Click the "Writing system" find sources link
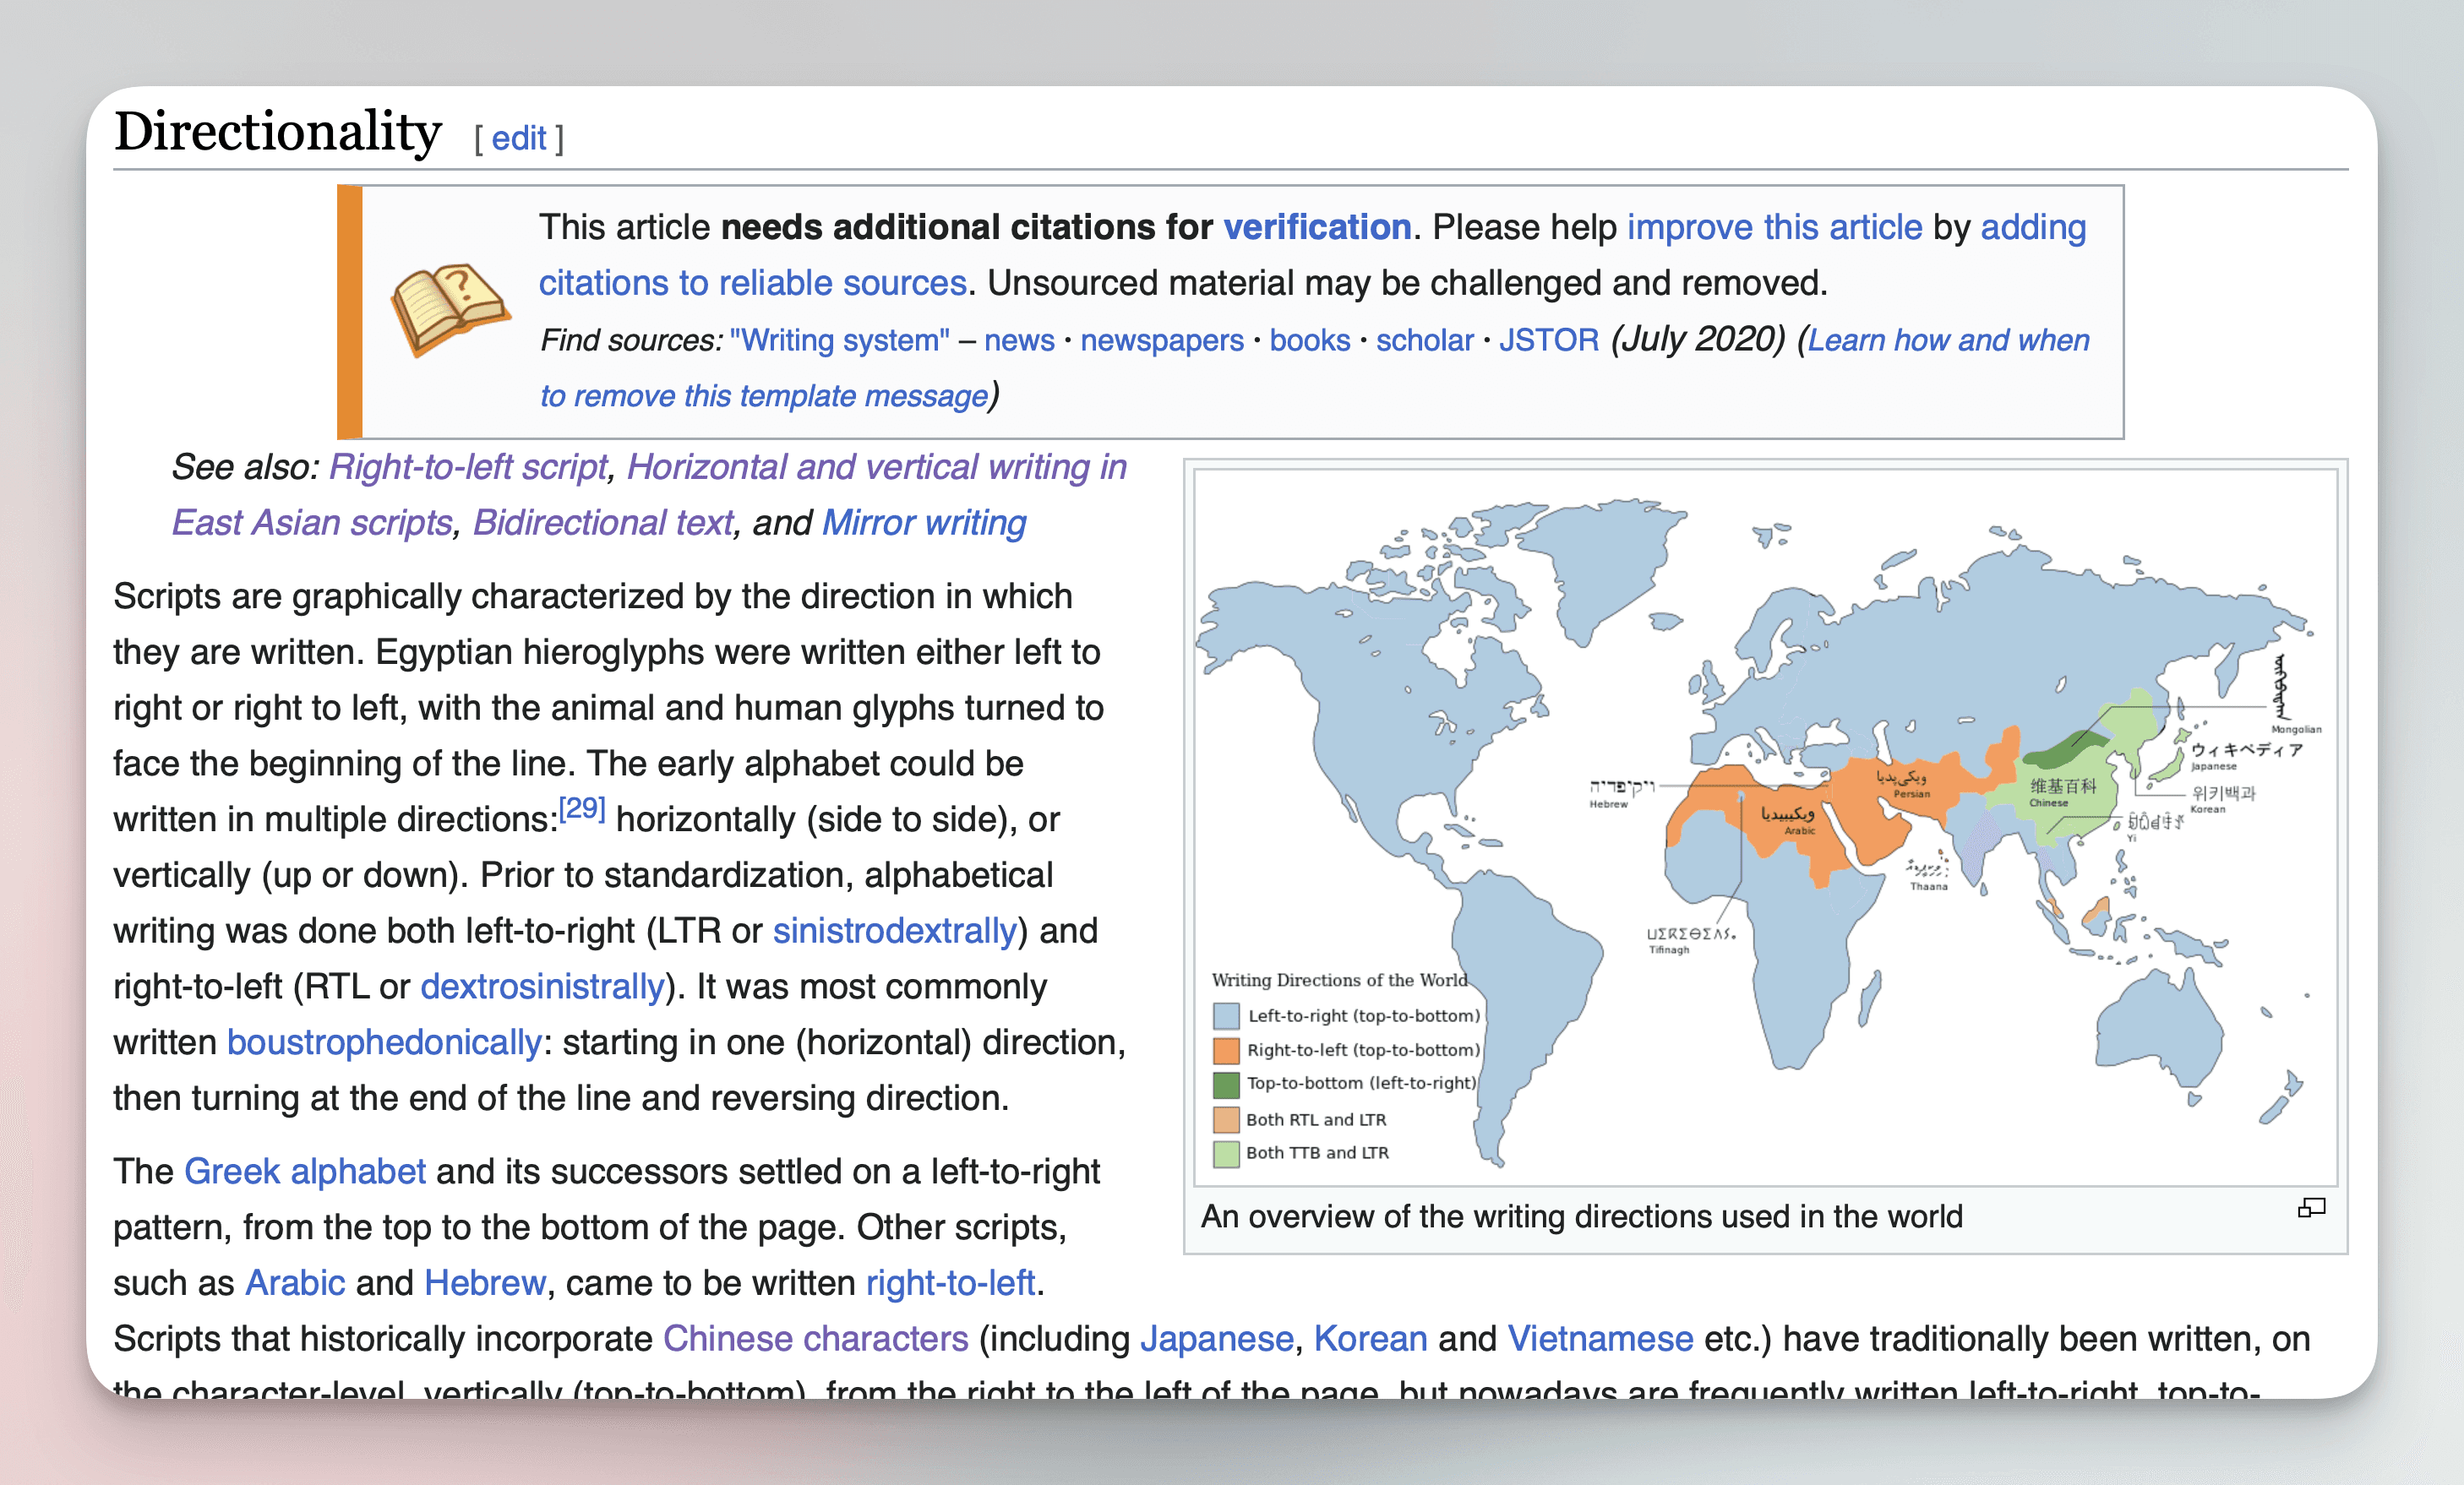Screen dimensions: 2464x1485 point(839,340)
